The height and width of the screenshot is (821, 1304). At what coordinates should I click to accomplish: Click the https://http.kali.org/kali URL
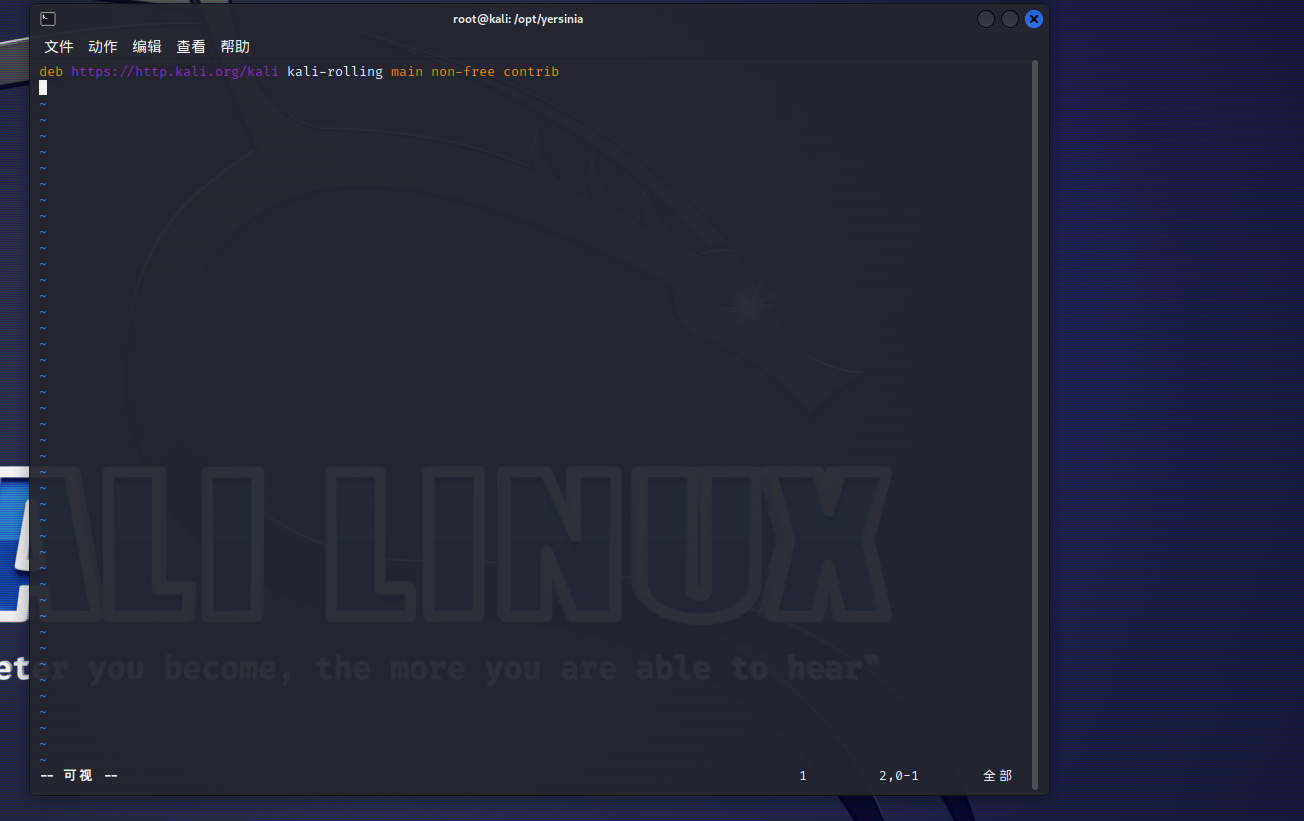pos(175,72)
